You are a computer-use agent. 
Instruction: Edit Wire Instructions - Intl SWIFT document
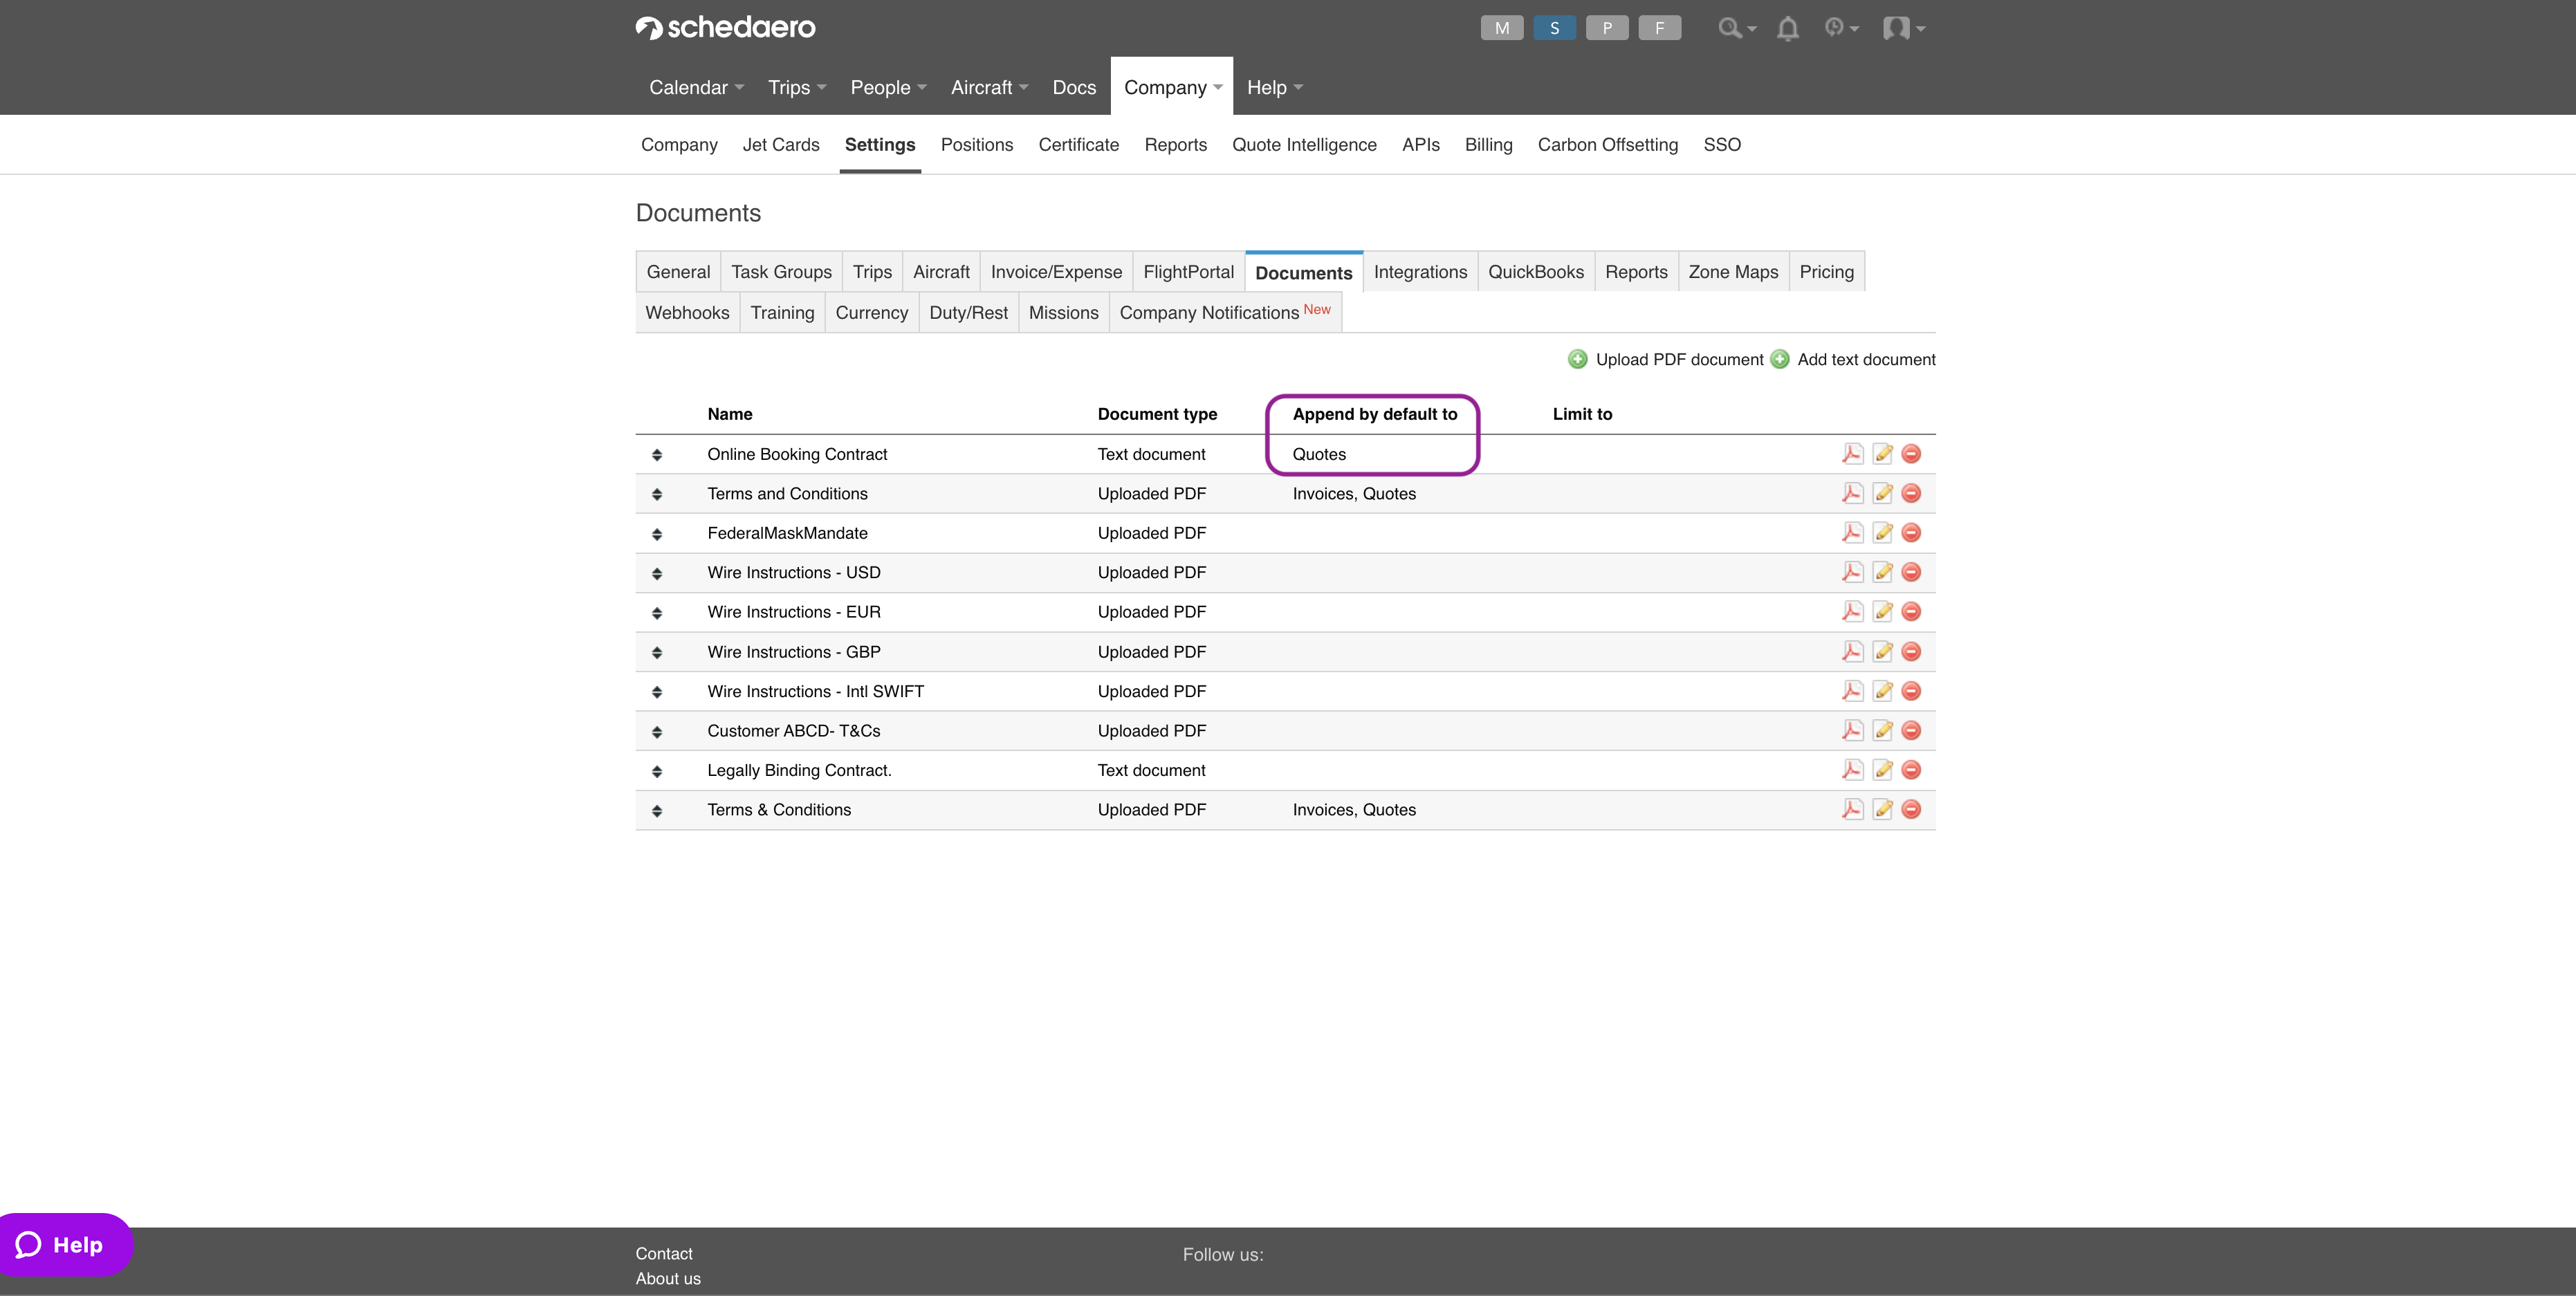tap(1882, 691)
